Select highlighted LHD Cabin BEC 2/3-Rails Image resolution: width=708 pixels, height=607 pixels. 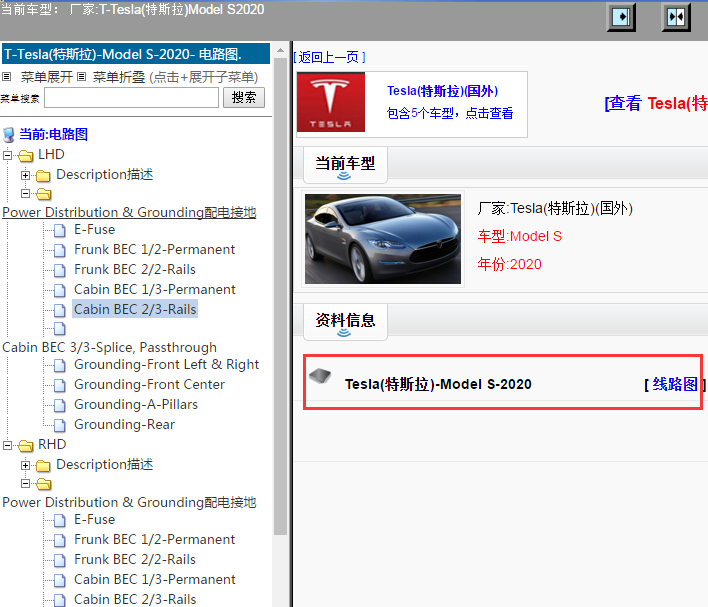(x=135, y=309)
